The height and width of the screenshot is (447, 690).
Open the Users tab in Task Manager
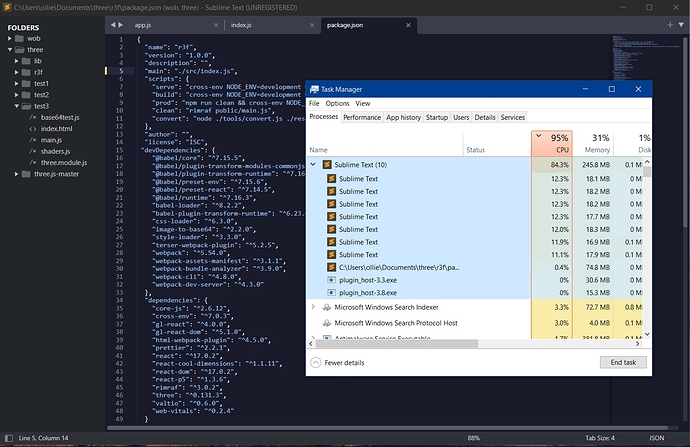pyautogui.click(x=461, y=117)
